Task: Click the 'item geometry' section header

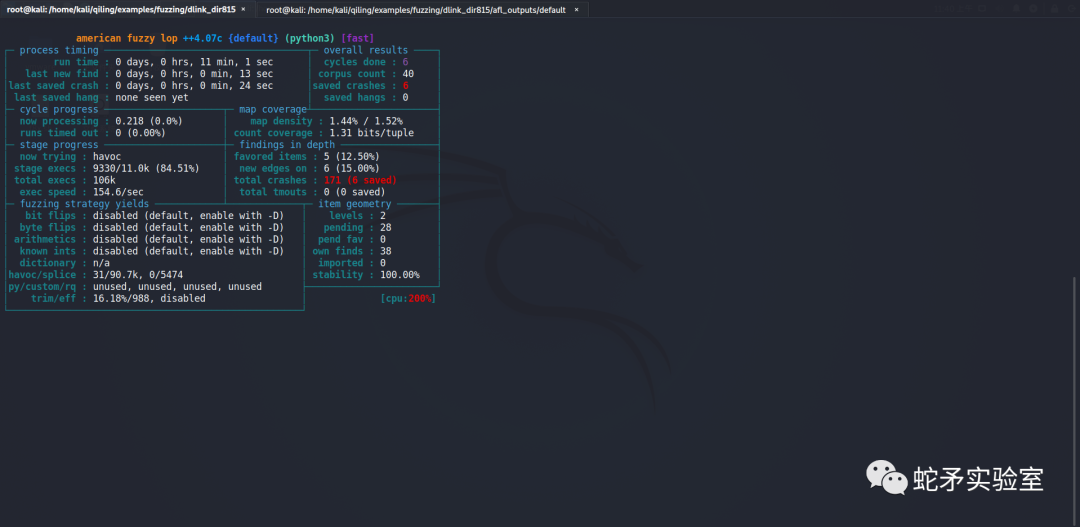Action: point(355,204)
